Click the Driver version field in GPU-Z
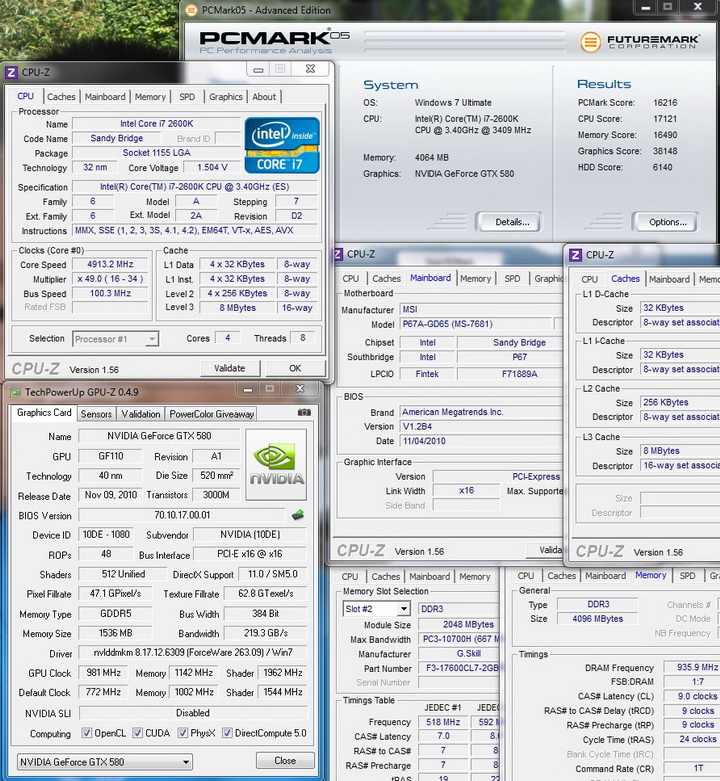This screenshot has width=720, height=781. (x=193, y=652)
